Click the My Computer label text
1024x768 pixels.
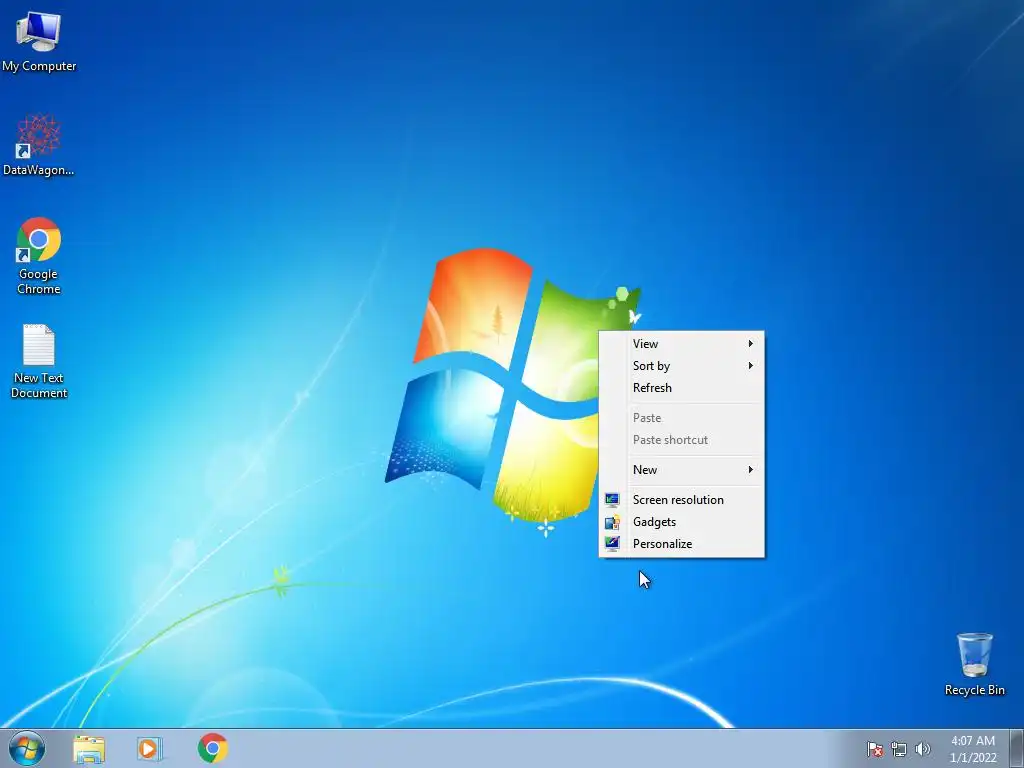(39, 66)
